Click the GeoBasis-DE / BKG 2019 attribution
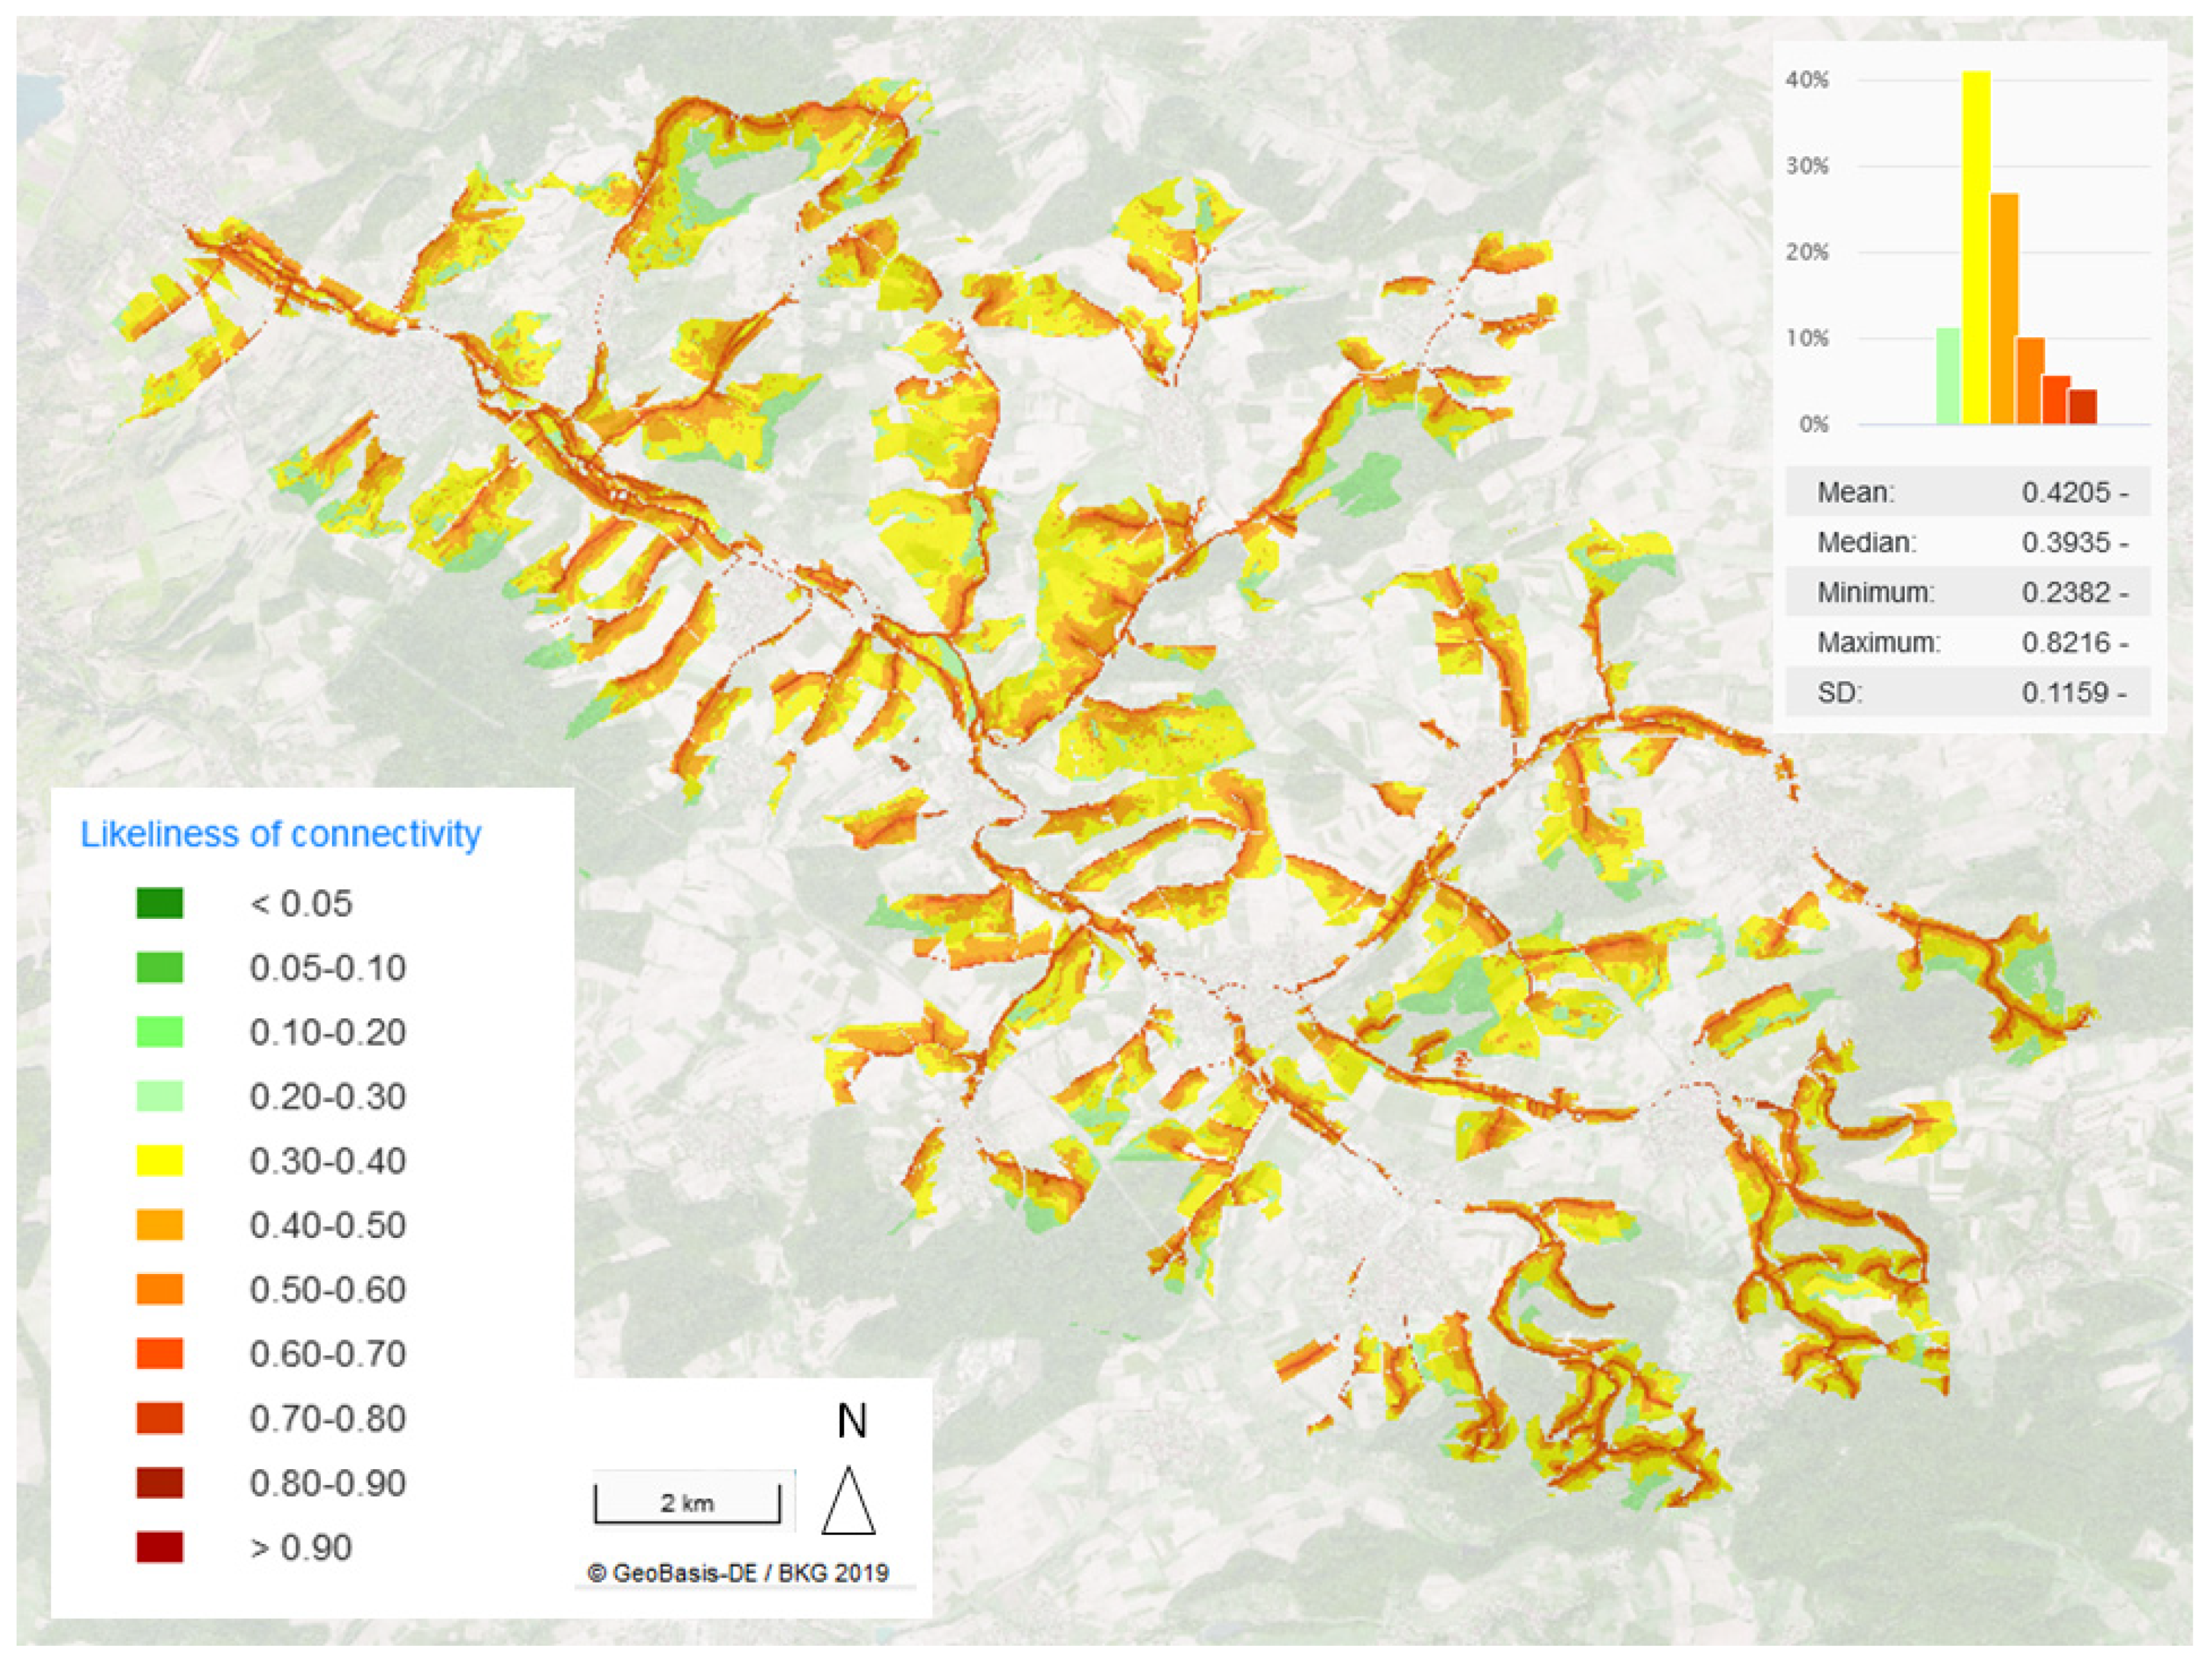This screenshot has height=1666, width=2212. pyautogui.click(x=738, y=1573)
